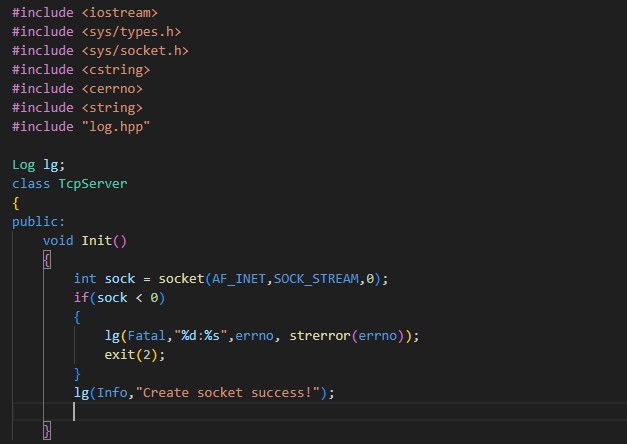Click the closing brace of Init function

pyautogui.click(x=47, y=431)
